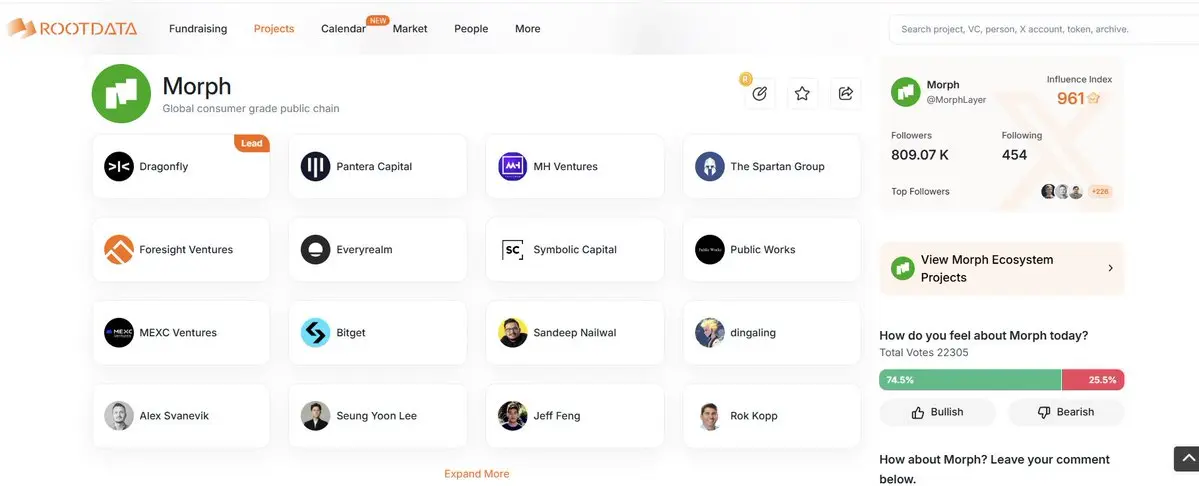Click the Symbolic Capital SC logo
This screenshot has height=486, width=1199.
pyautogui.click(x=512, y=250)
